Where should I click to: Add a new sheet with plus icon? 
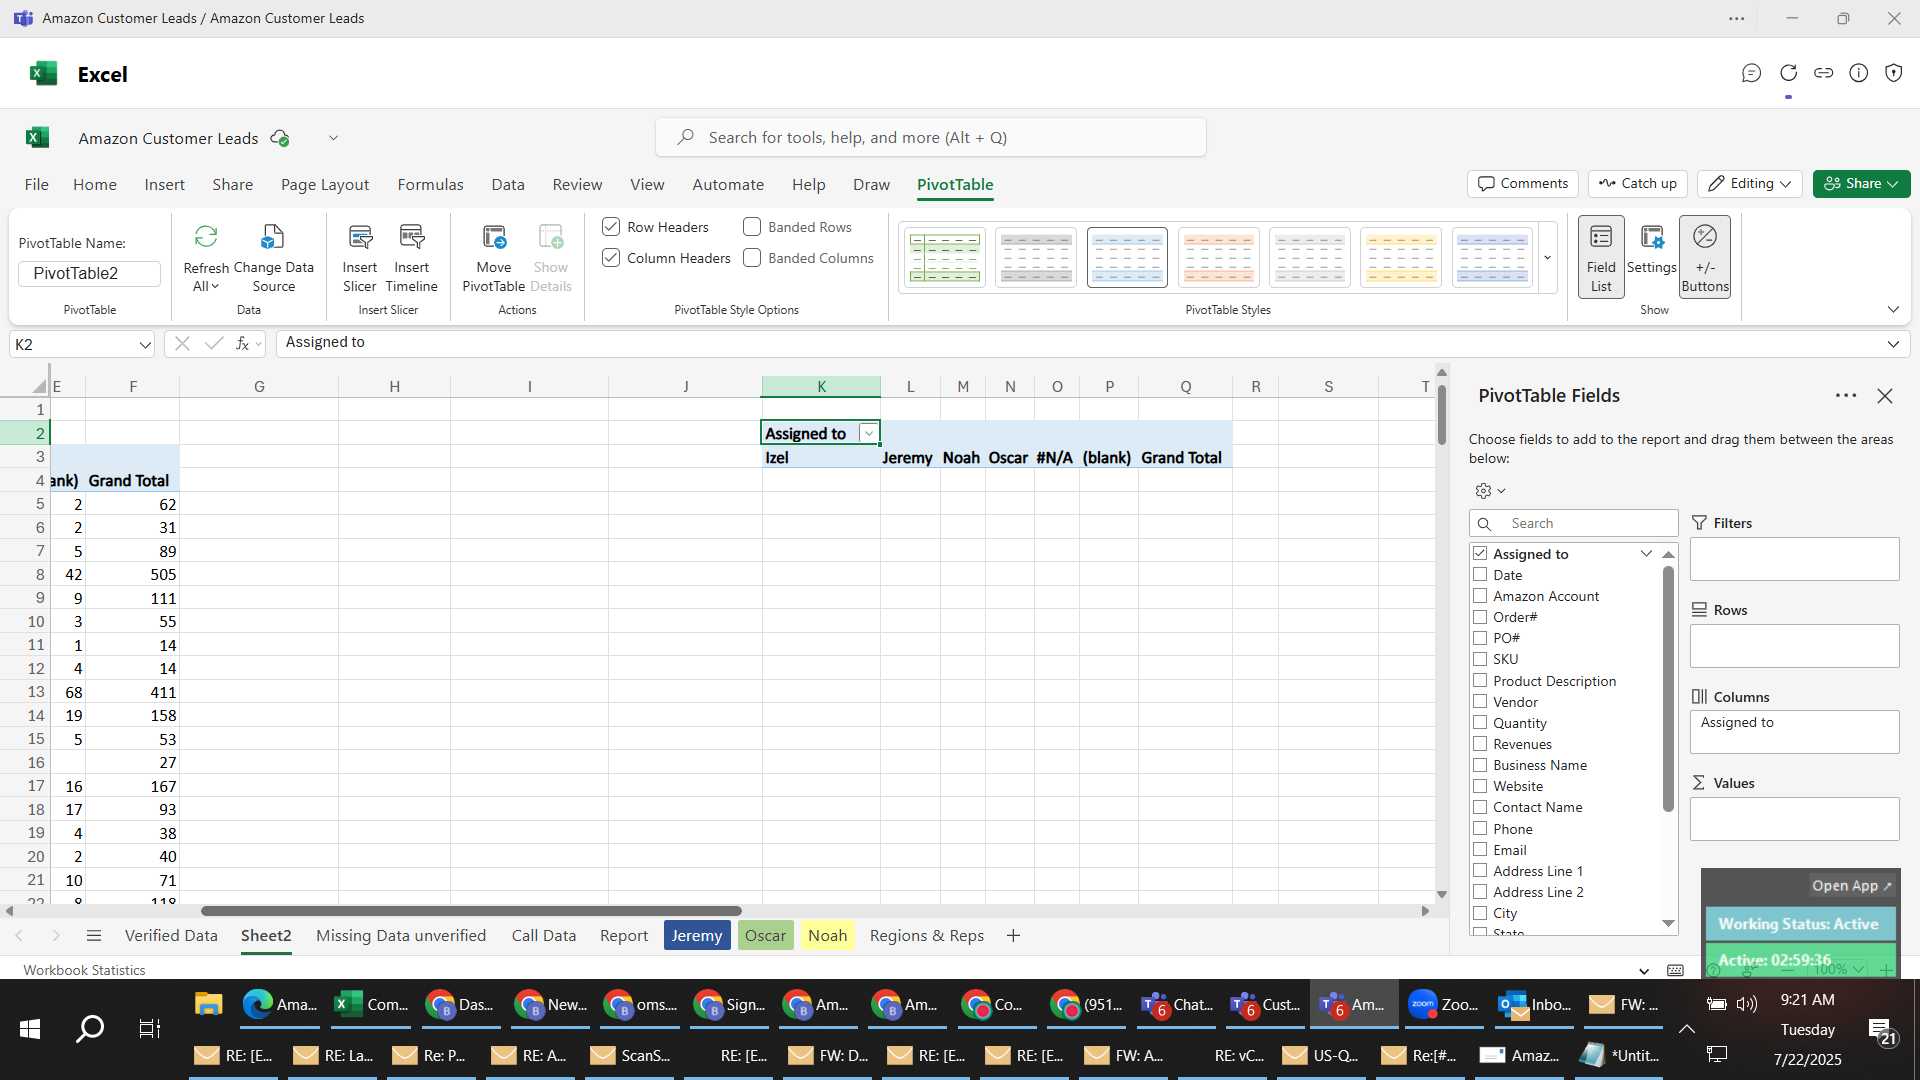click(1013, 936)
